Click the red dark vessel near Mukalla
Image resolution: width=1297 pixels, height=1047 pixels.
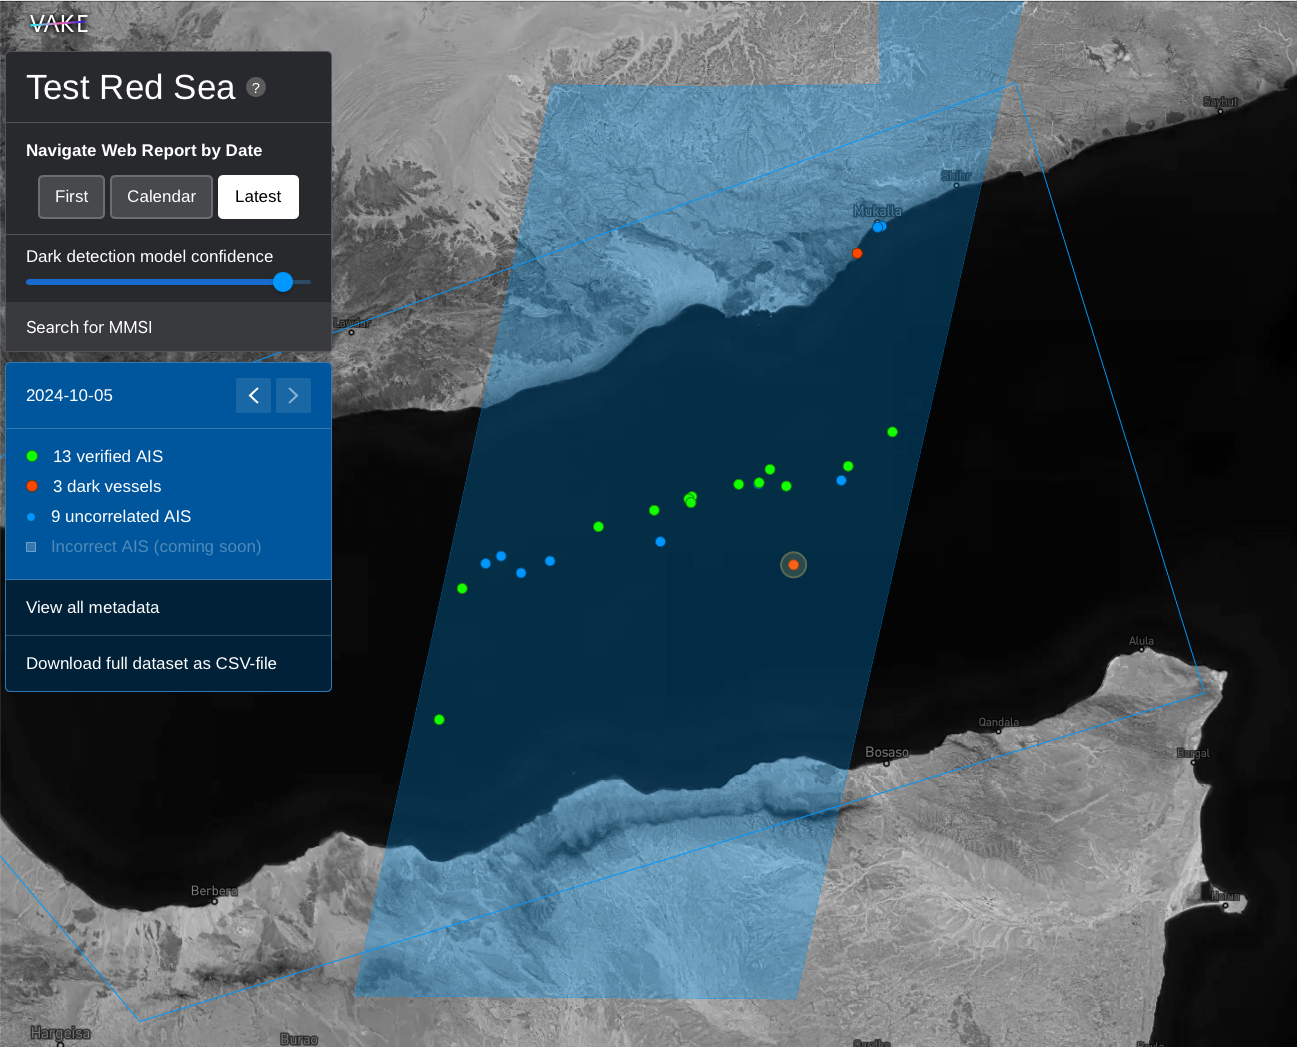(x=857, y=254)
